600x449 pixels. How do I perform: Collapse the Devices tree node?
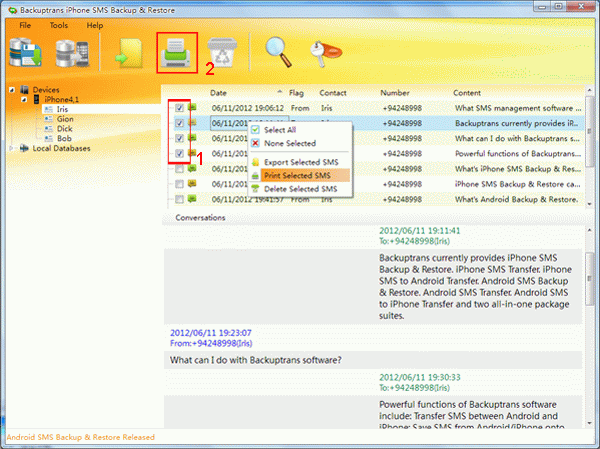pyautogui.click(x=12, y=90)
